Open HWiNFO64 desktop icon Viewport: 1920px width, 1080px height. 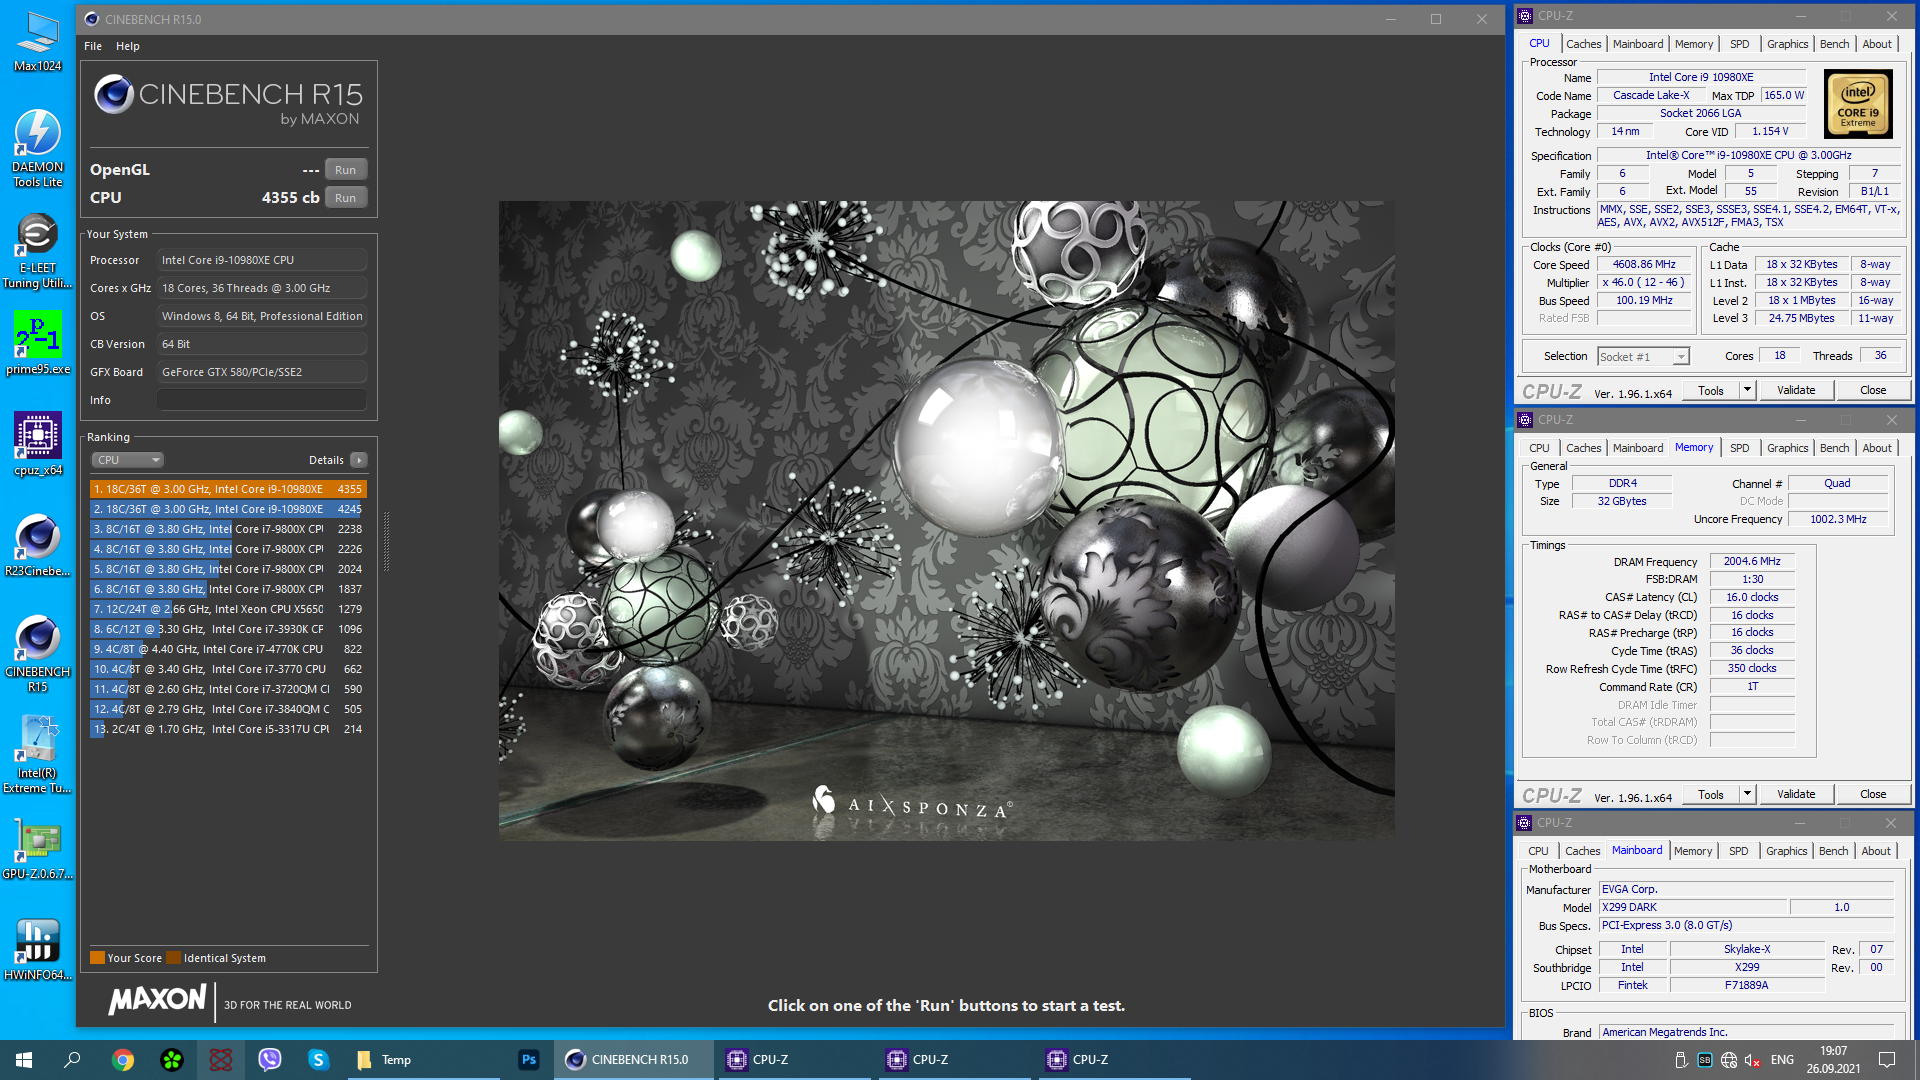tap(38, 949)
